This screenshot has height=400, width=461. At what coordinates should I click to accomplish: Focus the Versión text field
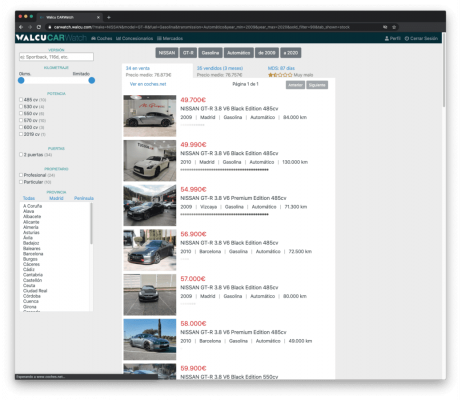tap(56, 57)
